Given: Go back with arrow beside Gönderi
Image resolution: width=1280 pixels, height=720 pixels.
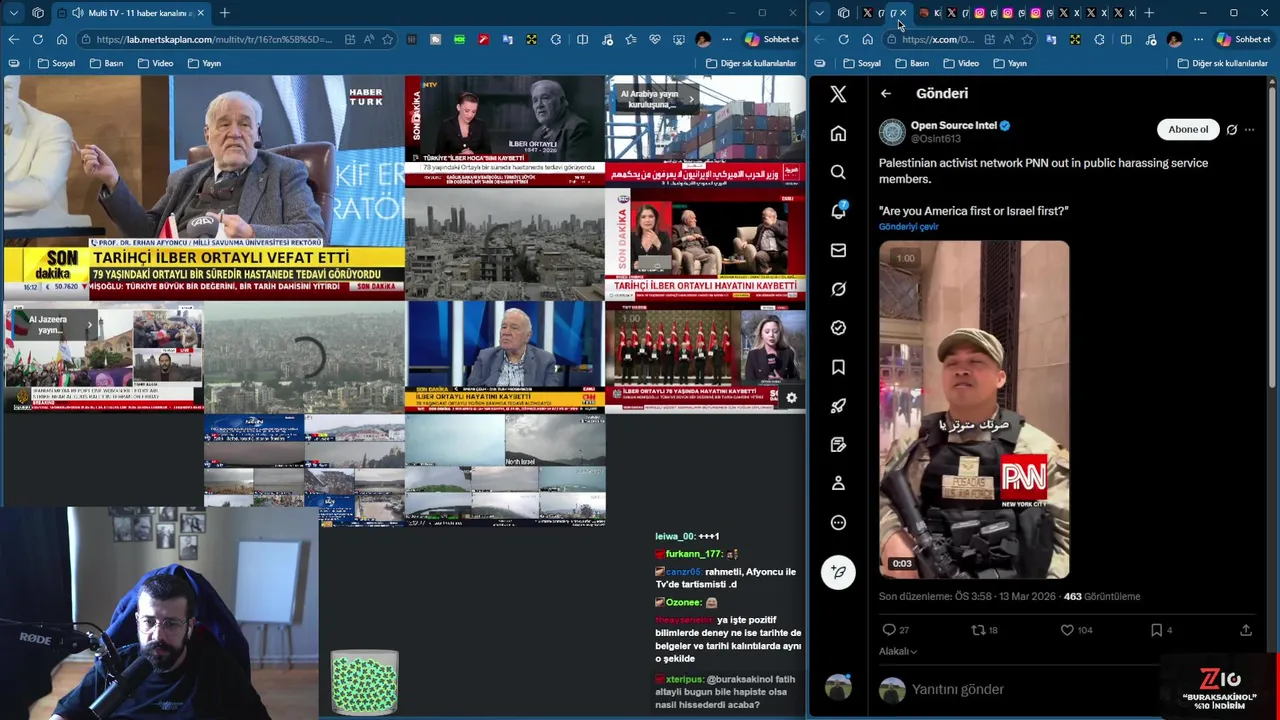Looking at the screenshot, I should pos(885,93).
